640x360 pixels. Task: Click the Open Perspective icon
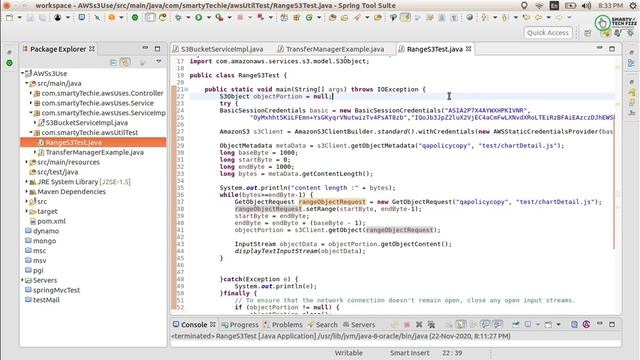coord(588,33)
